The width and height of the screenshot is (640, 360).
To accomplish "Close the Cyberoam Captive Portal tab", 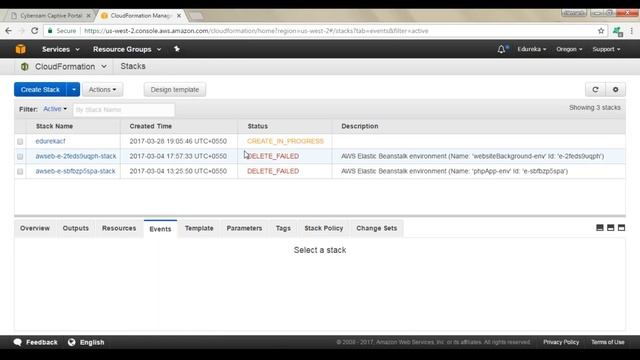I will [89, 16].
